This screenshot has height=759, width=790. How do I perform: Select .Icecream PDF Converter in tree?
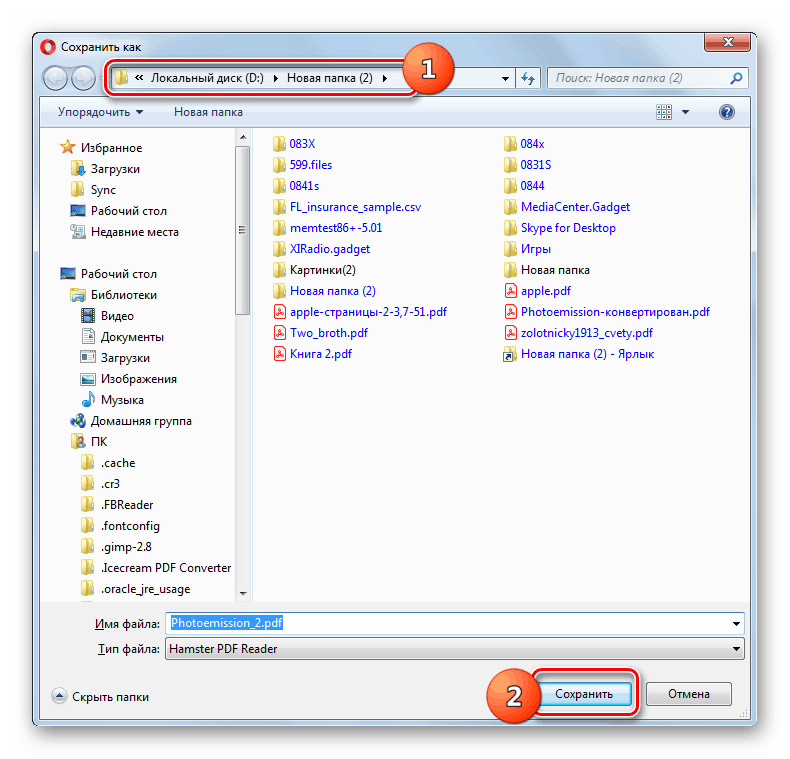pos(166,568)
